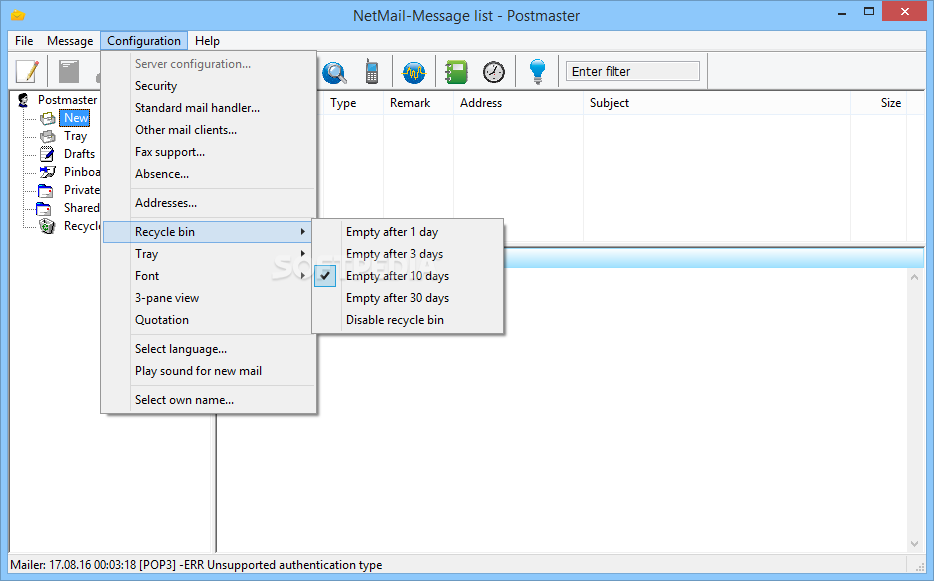Viewport: 934px width, 581px height.
Task: Open the search magnifier toolbar icon
Action: (334, 72)
